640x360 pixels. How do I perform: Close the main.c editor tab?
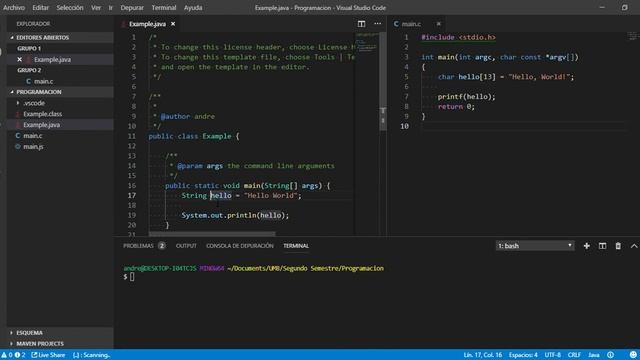[x=439, y=24]
